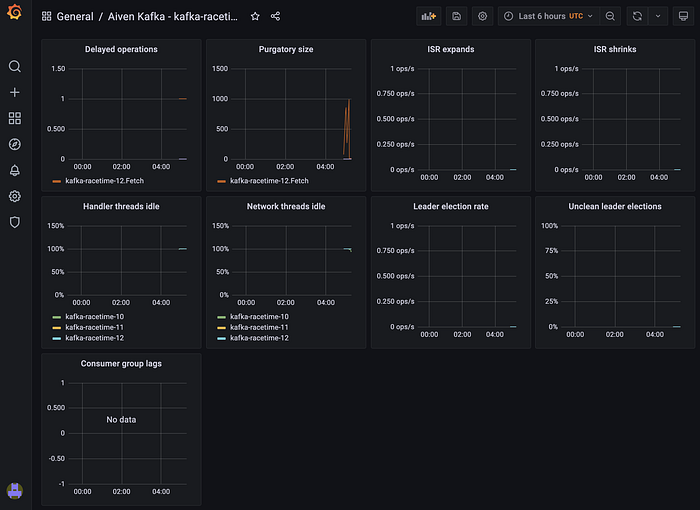This screenshot has width=700, height=510.
Task: Open Grafana home logo
Action: click(15, 12)
